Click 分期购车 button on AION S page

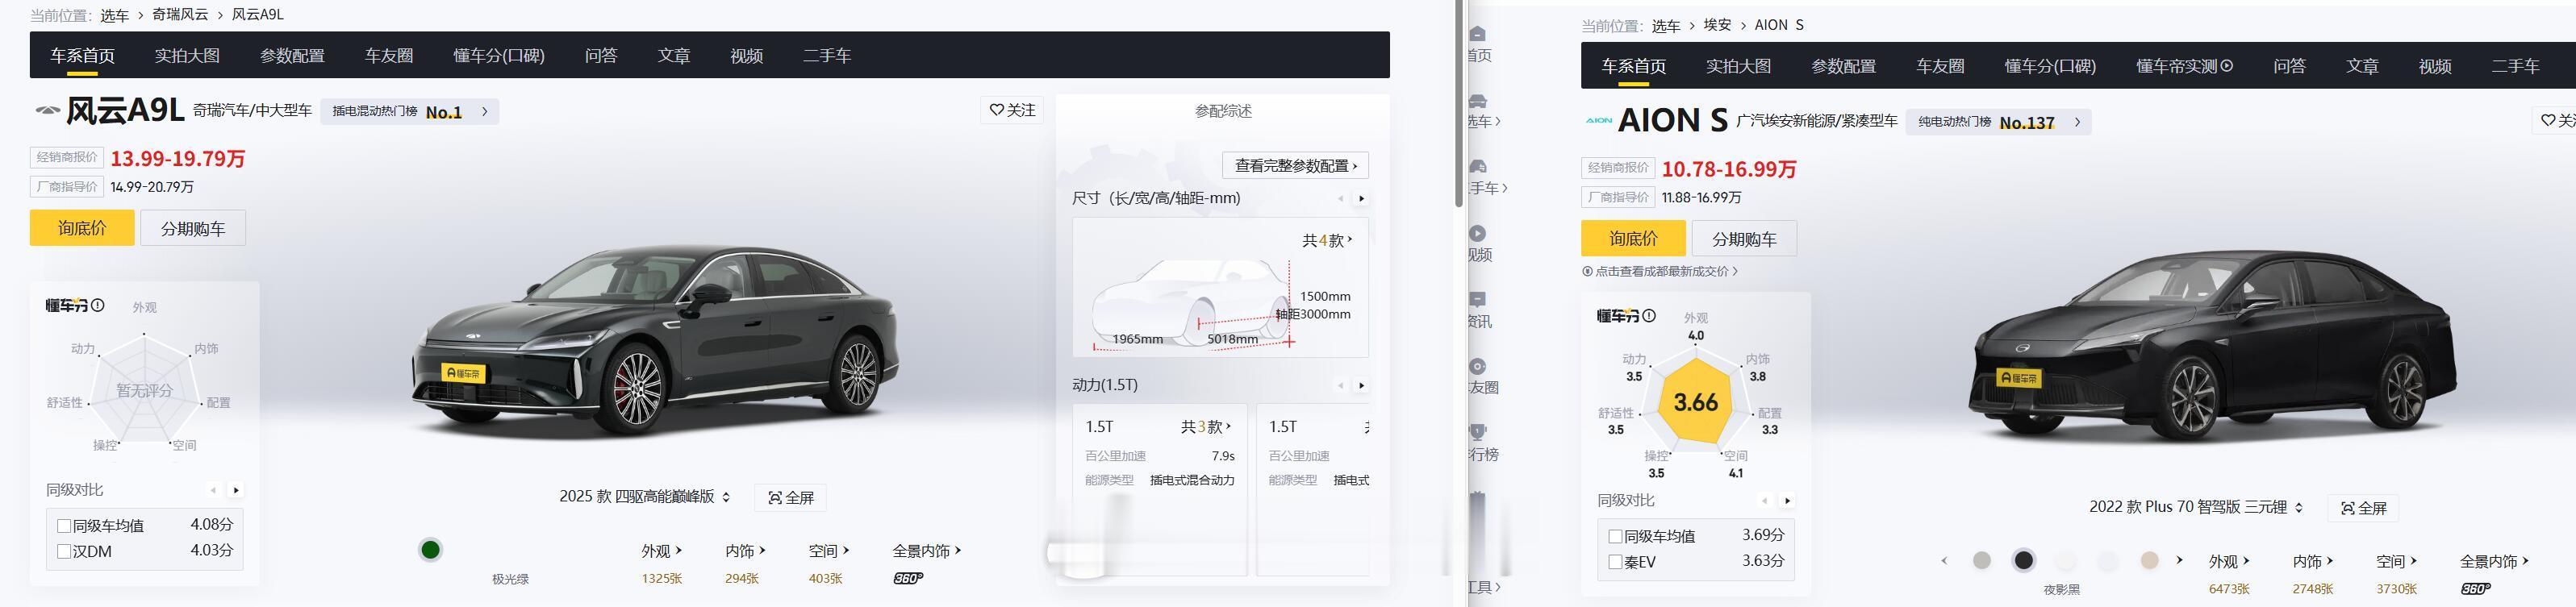point(1744,238)
